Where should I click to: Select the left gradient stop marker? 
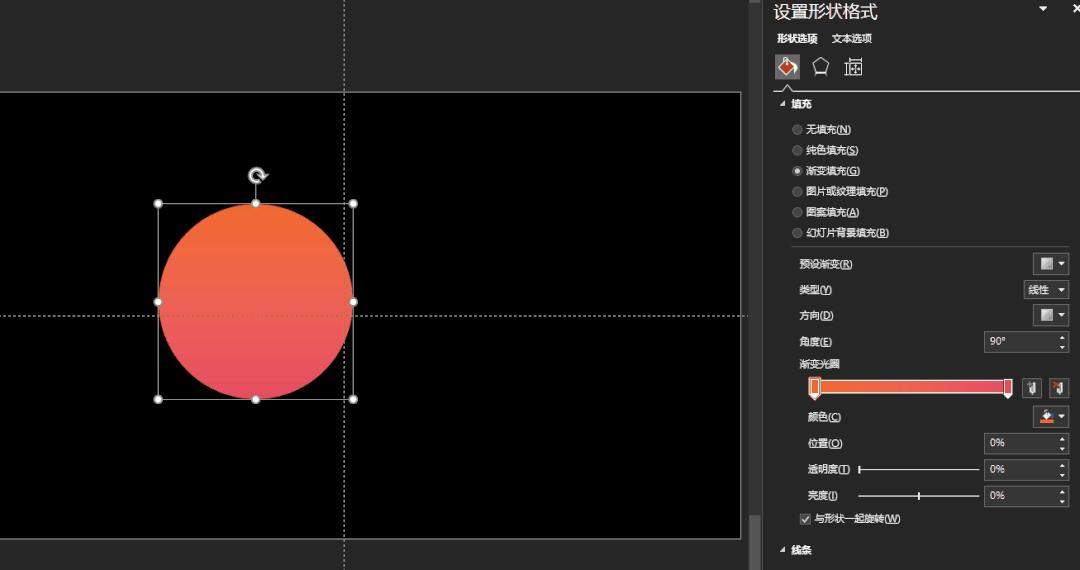coord(814,388)
